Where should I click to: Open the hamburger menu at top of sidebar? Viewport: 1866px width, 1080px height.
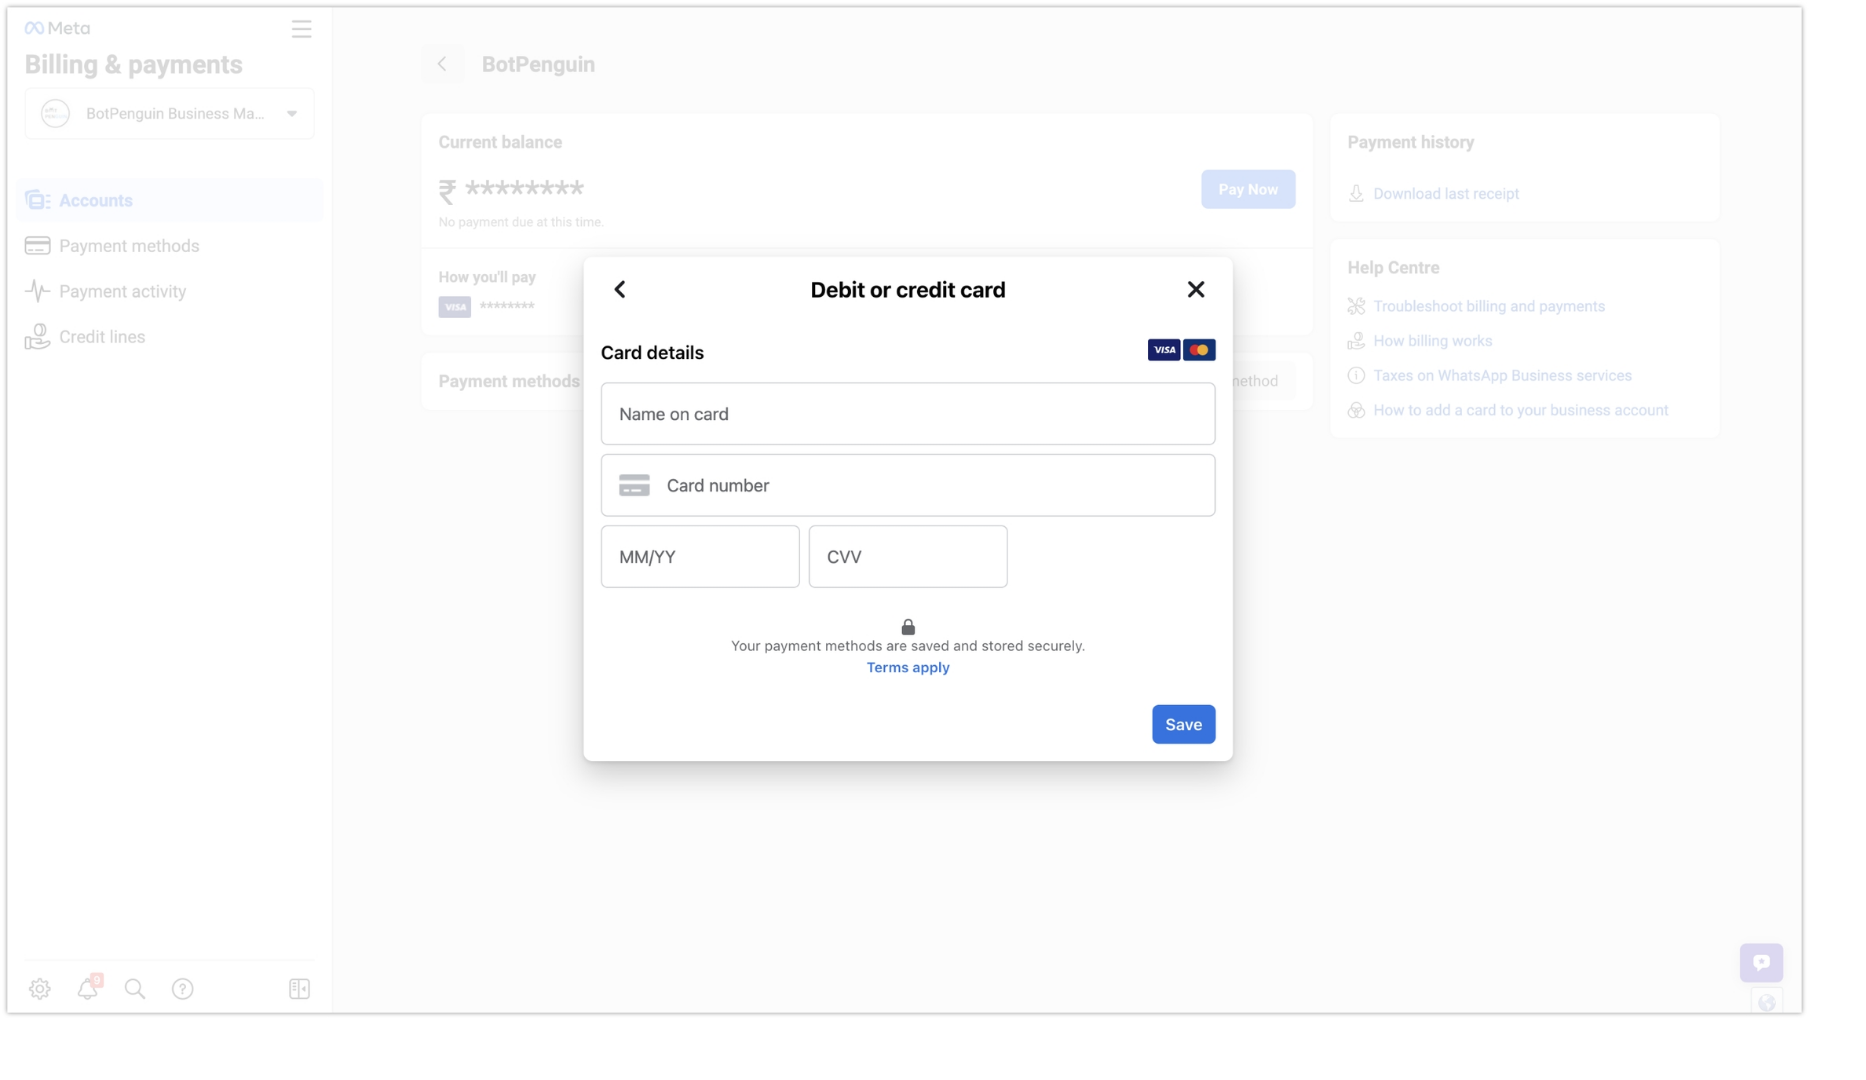point(301,28)
